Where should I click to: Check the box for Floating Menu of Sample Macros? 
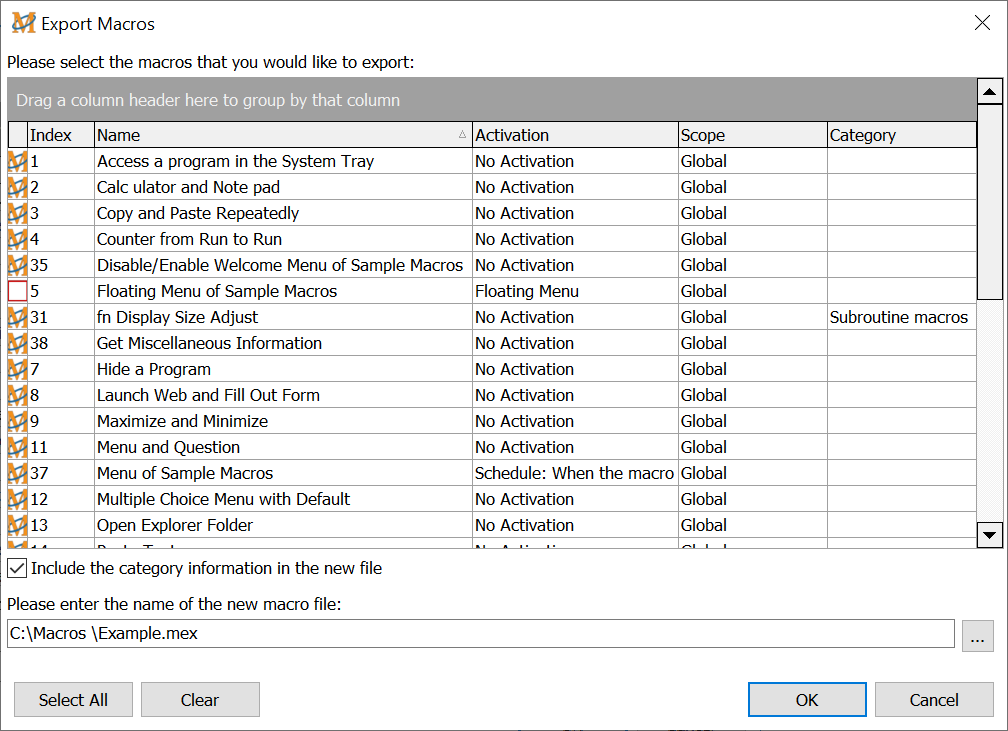click(x=17, y=291)
